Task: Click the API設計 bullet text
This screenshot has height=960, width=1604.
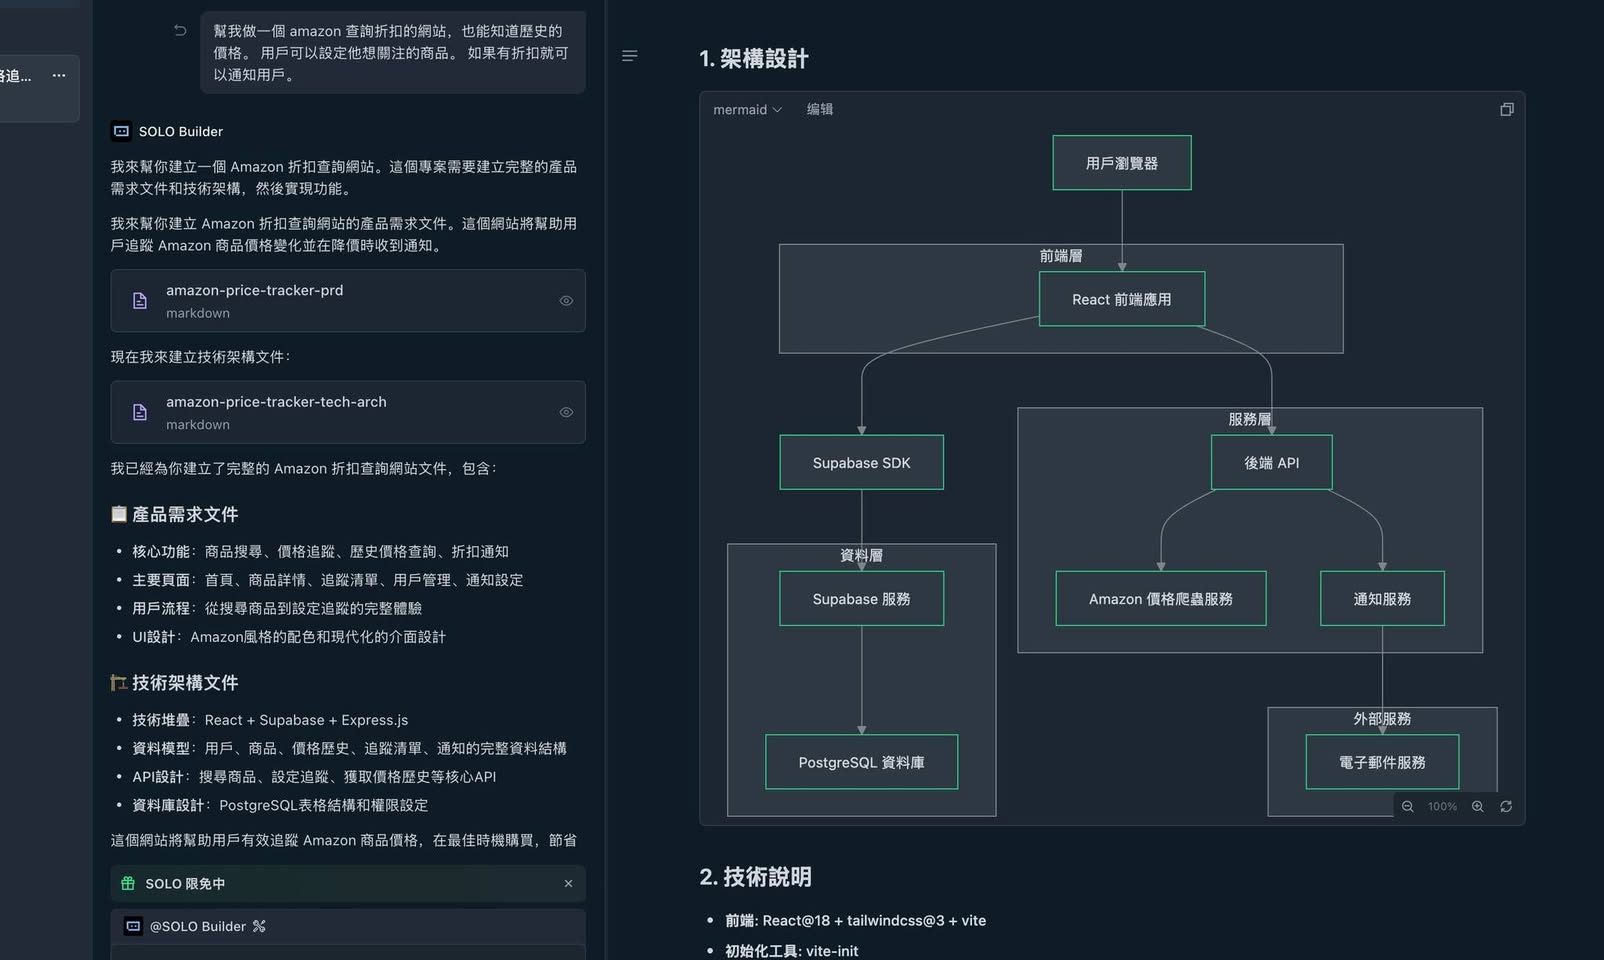Action: [314, 777]
